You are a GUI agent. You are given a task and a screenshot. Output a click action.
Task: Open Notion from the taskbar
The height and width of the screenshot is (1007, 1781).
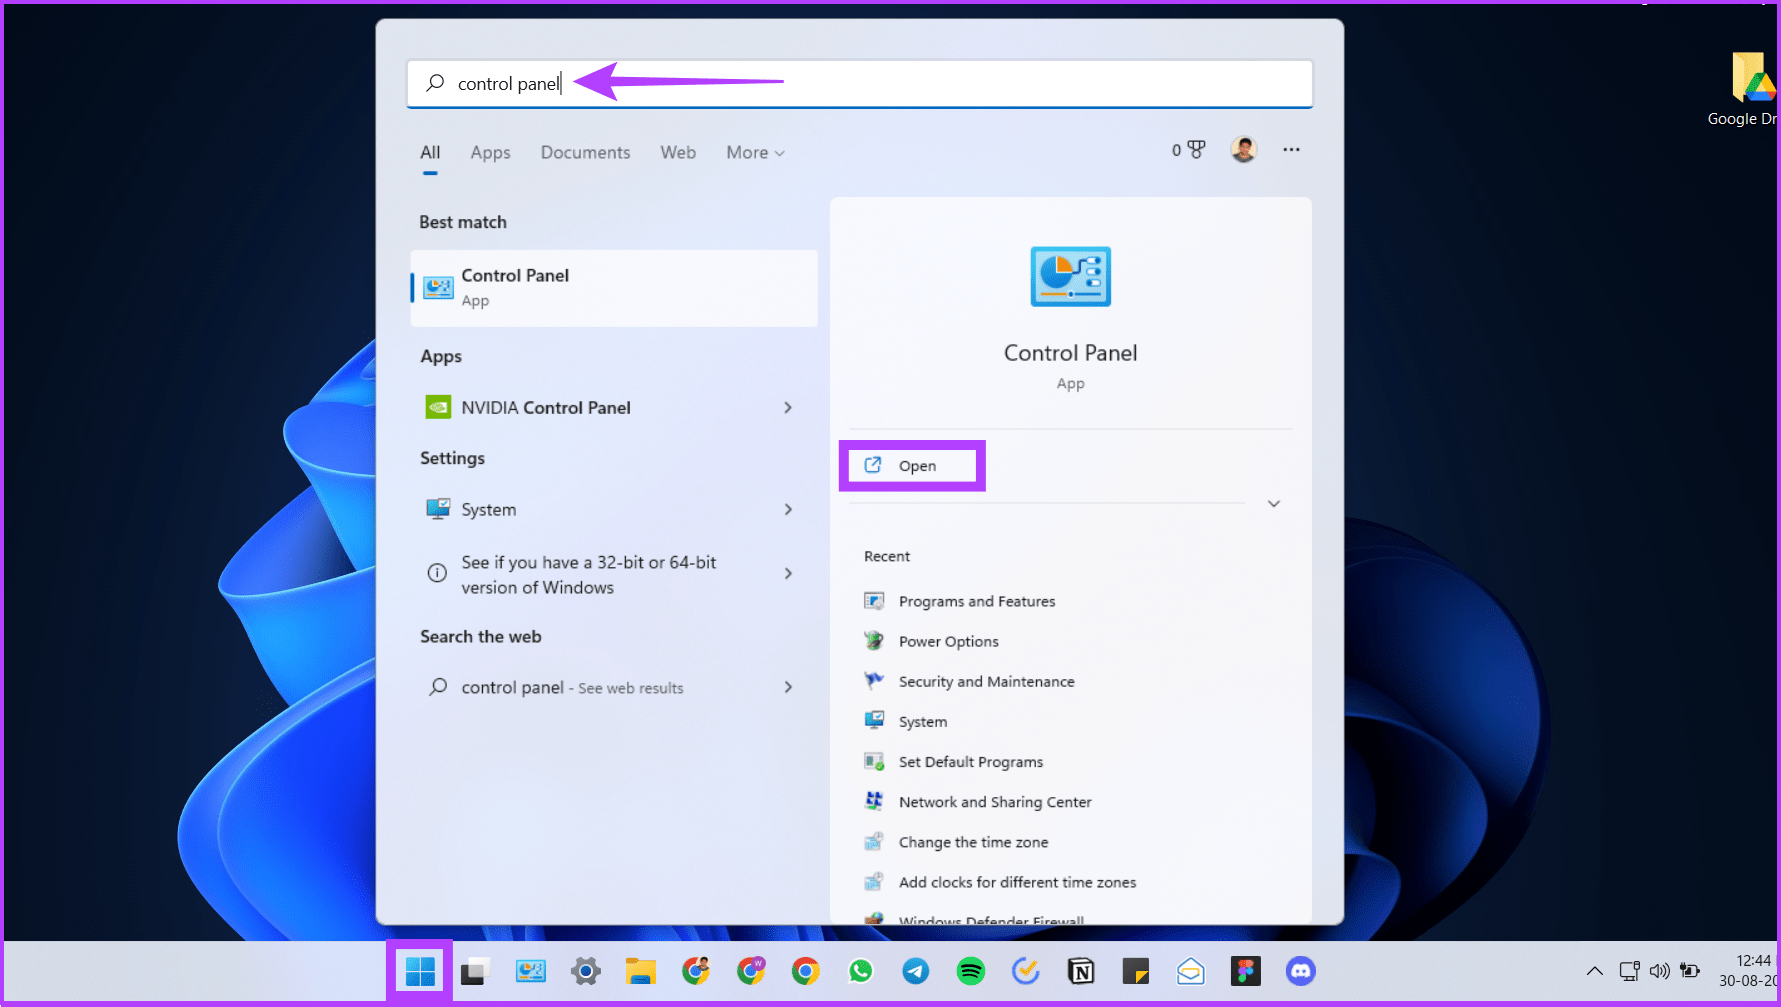pos(1080,970)
